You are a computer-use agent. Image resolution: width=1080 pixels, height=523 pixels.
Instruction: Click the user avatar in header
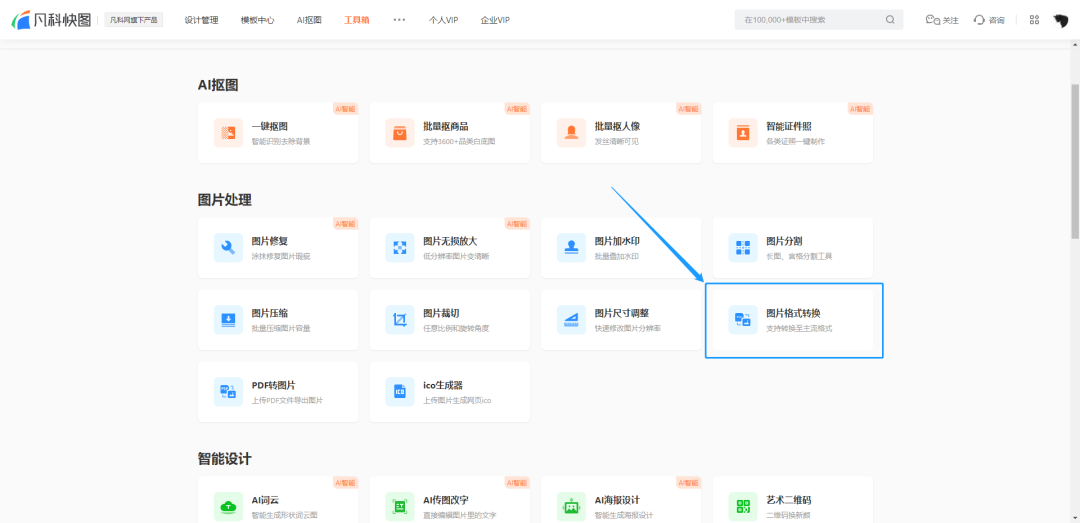tap(1060, 20)
